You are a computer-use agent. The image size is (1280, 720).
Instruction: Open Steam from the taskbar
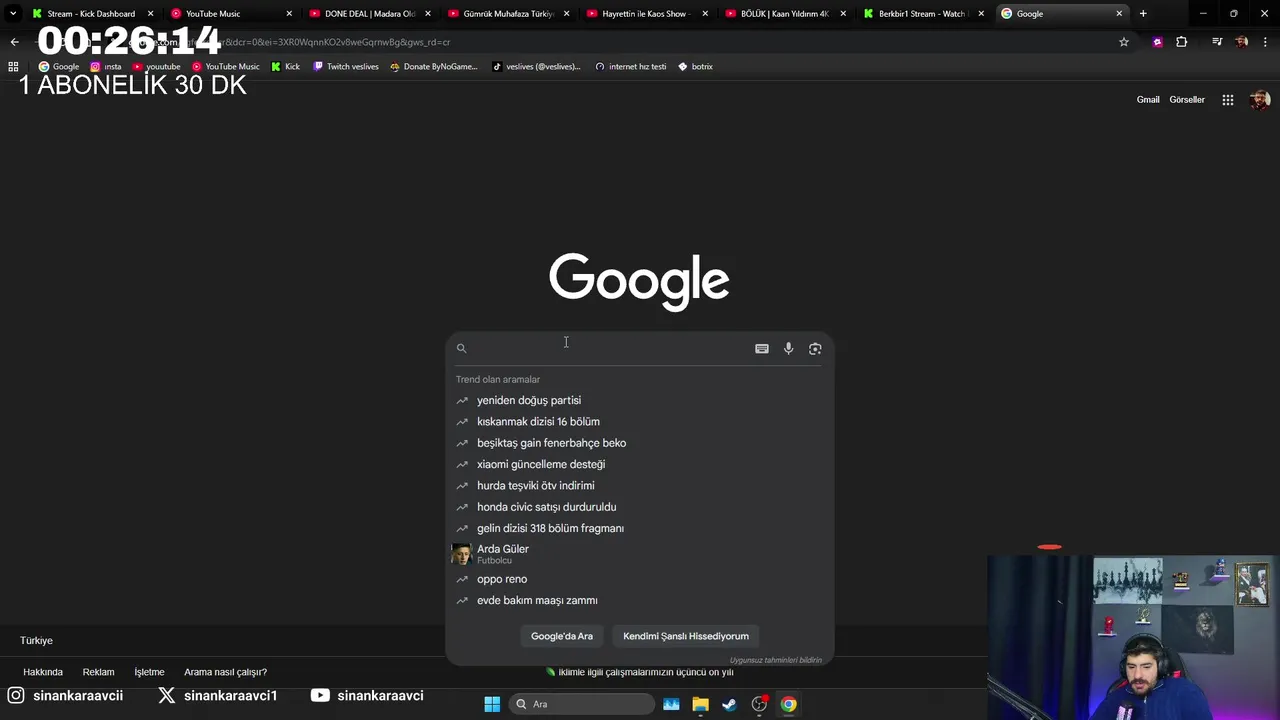(x=729, y=704)
